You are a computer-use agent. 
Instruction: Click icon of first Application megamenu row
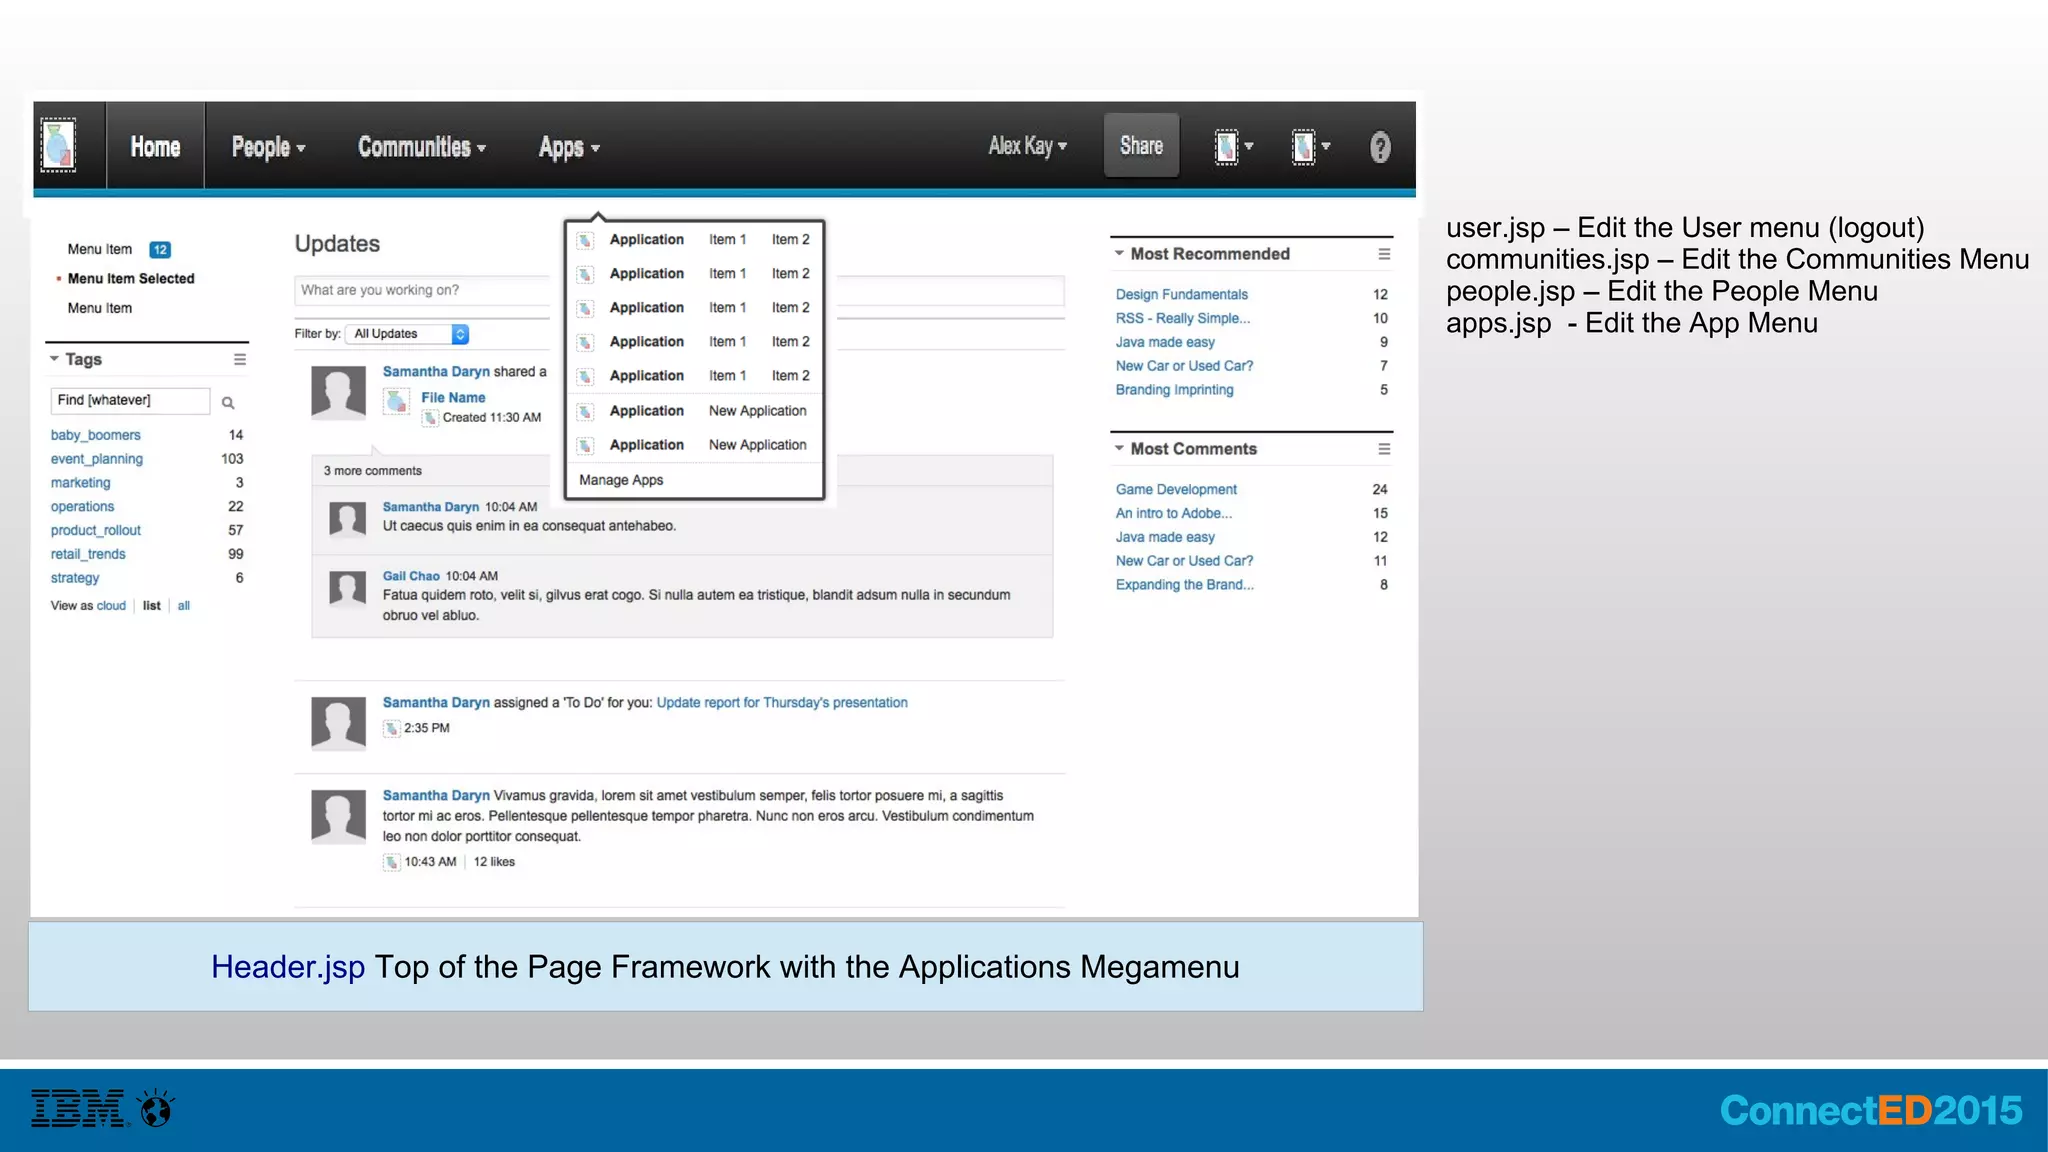pos(586,240)
